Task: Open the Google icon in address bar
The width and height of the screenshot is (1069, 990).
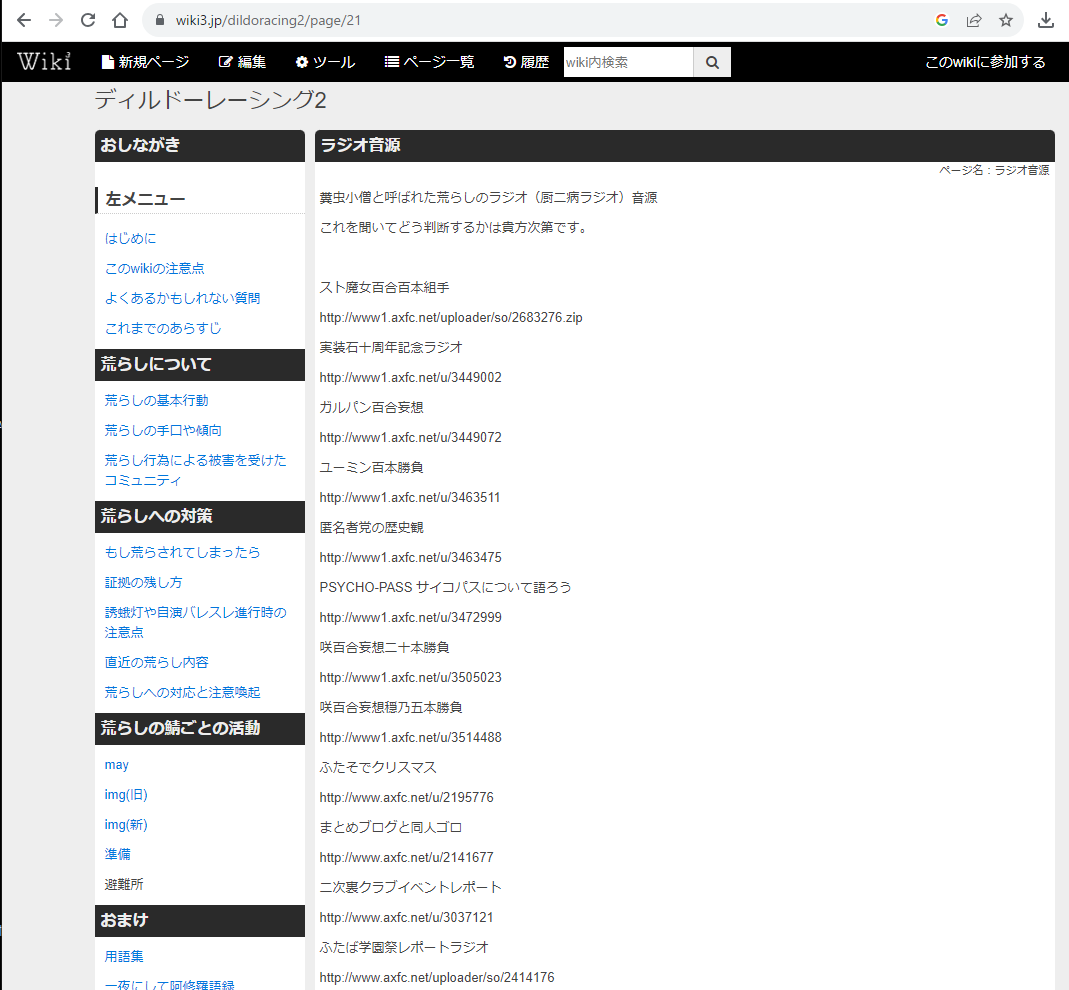Action: tap(941, 20)
